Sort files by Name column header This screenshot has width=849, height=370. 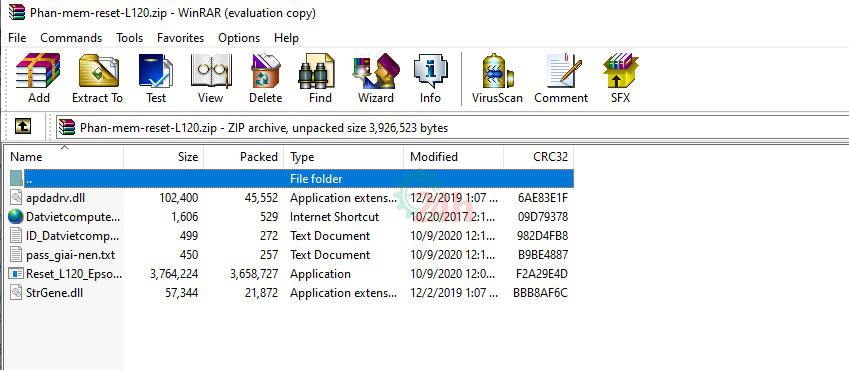64,157
